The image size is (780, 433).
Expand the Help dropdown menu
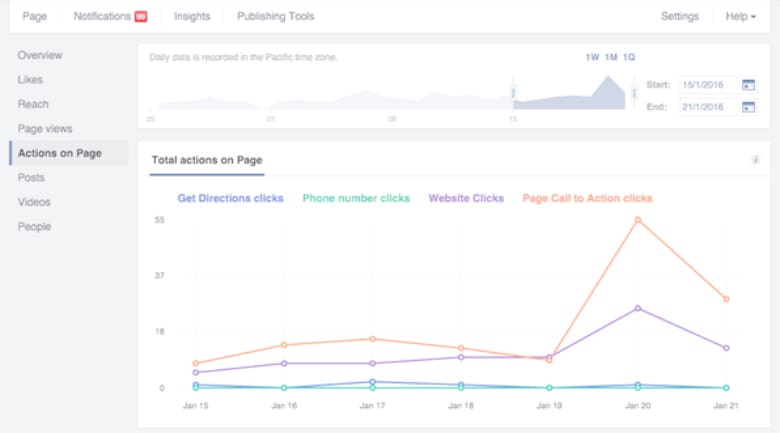[x=740, y=16]
